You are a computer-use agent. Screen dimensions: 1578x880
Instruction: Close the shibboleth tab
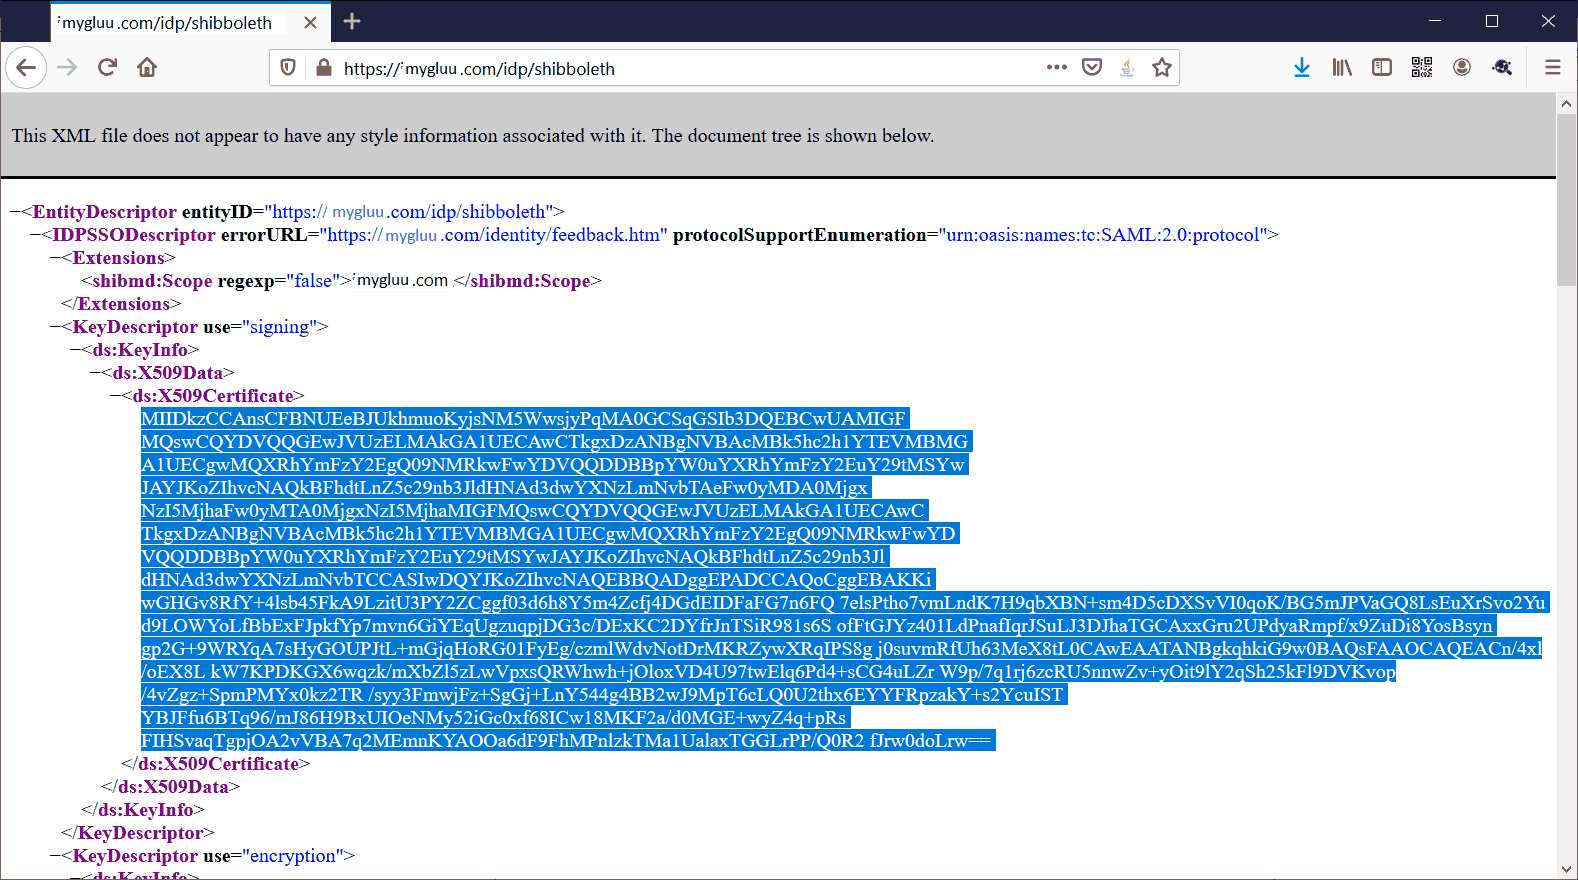pyautogui.click(x=311, y=22)
